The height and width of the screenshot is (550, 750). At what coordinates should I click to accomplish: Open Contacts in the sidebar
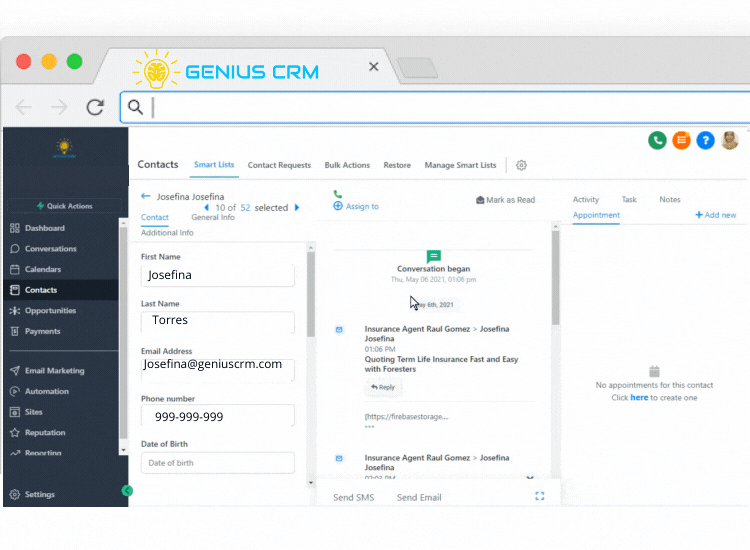point(61,290)
